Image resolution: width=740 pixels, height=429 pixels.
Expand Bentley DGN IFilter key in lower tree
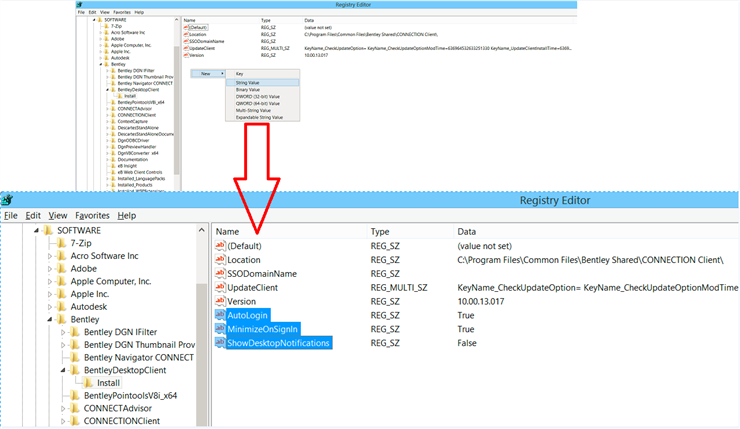[63, 332]
